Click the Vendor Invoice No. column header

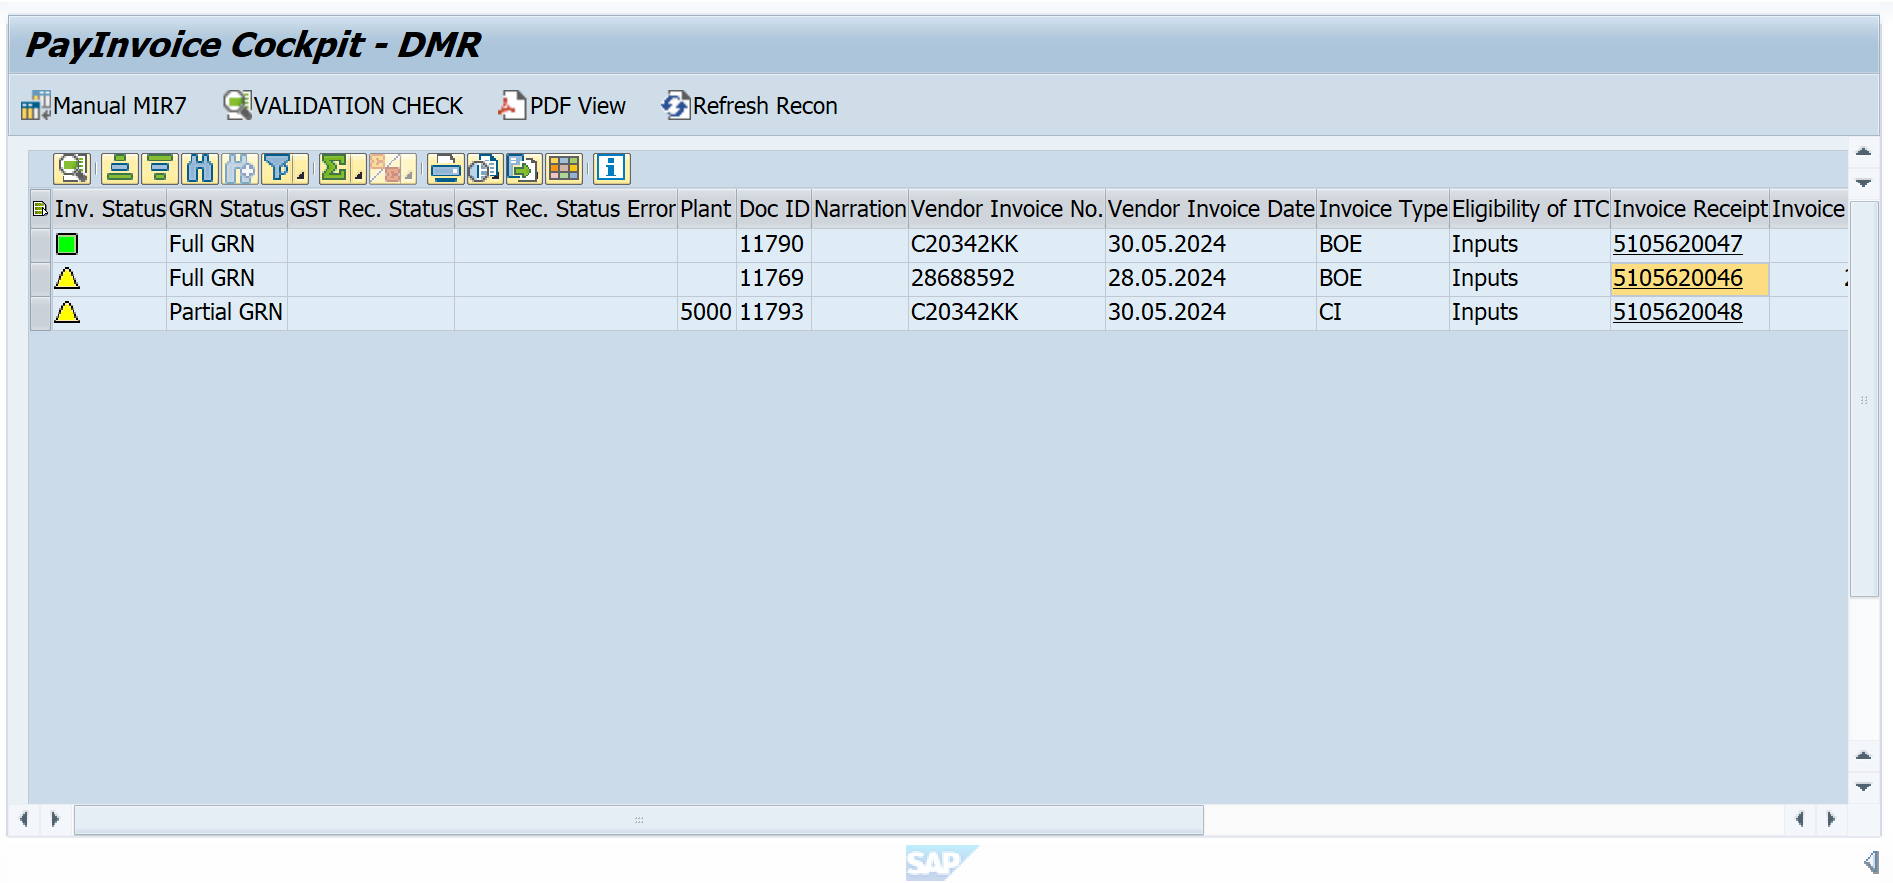1006,208
